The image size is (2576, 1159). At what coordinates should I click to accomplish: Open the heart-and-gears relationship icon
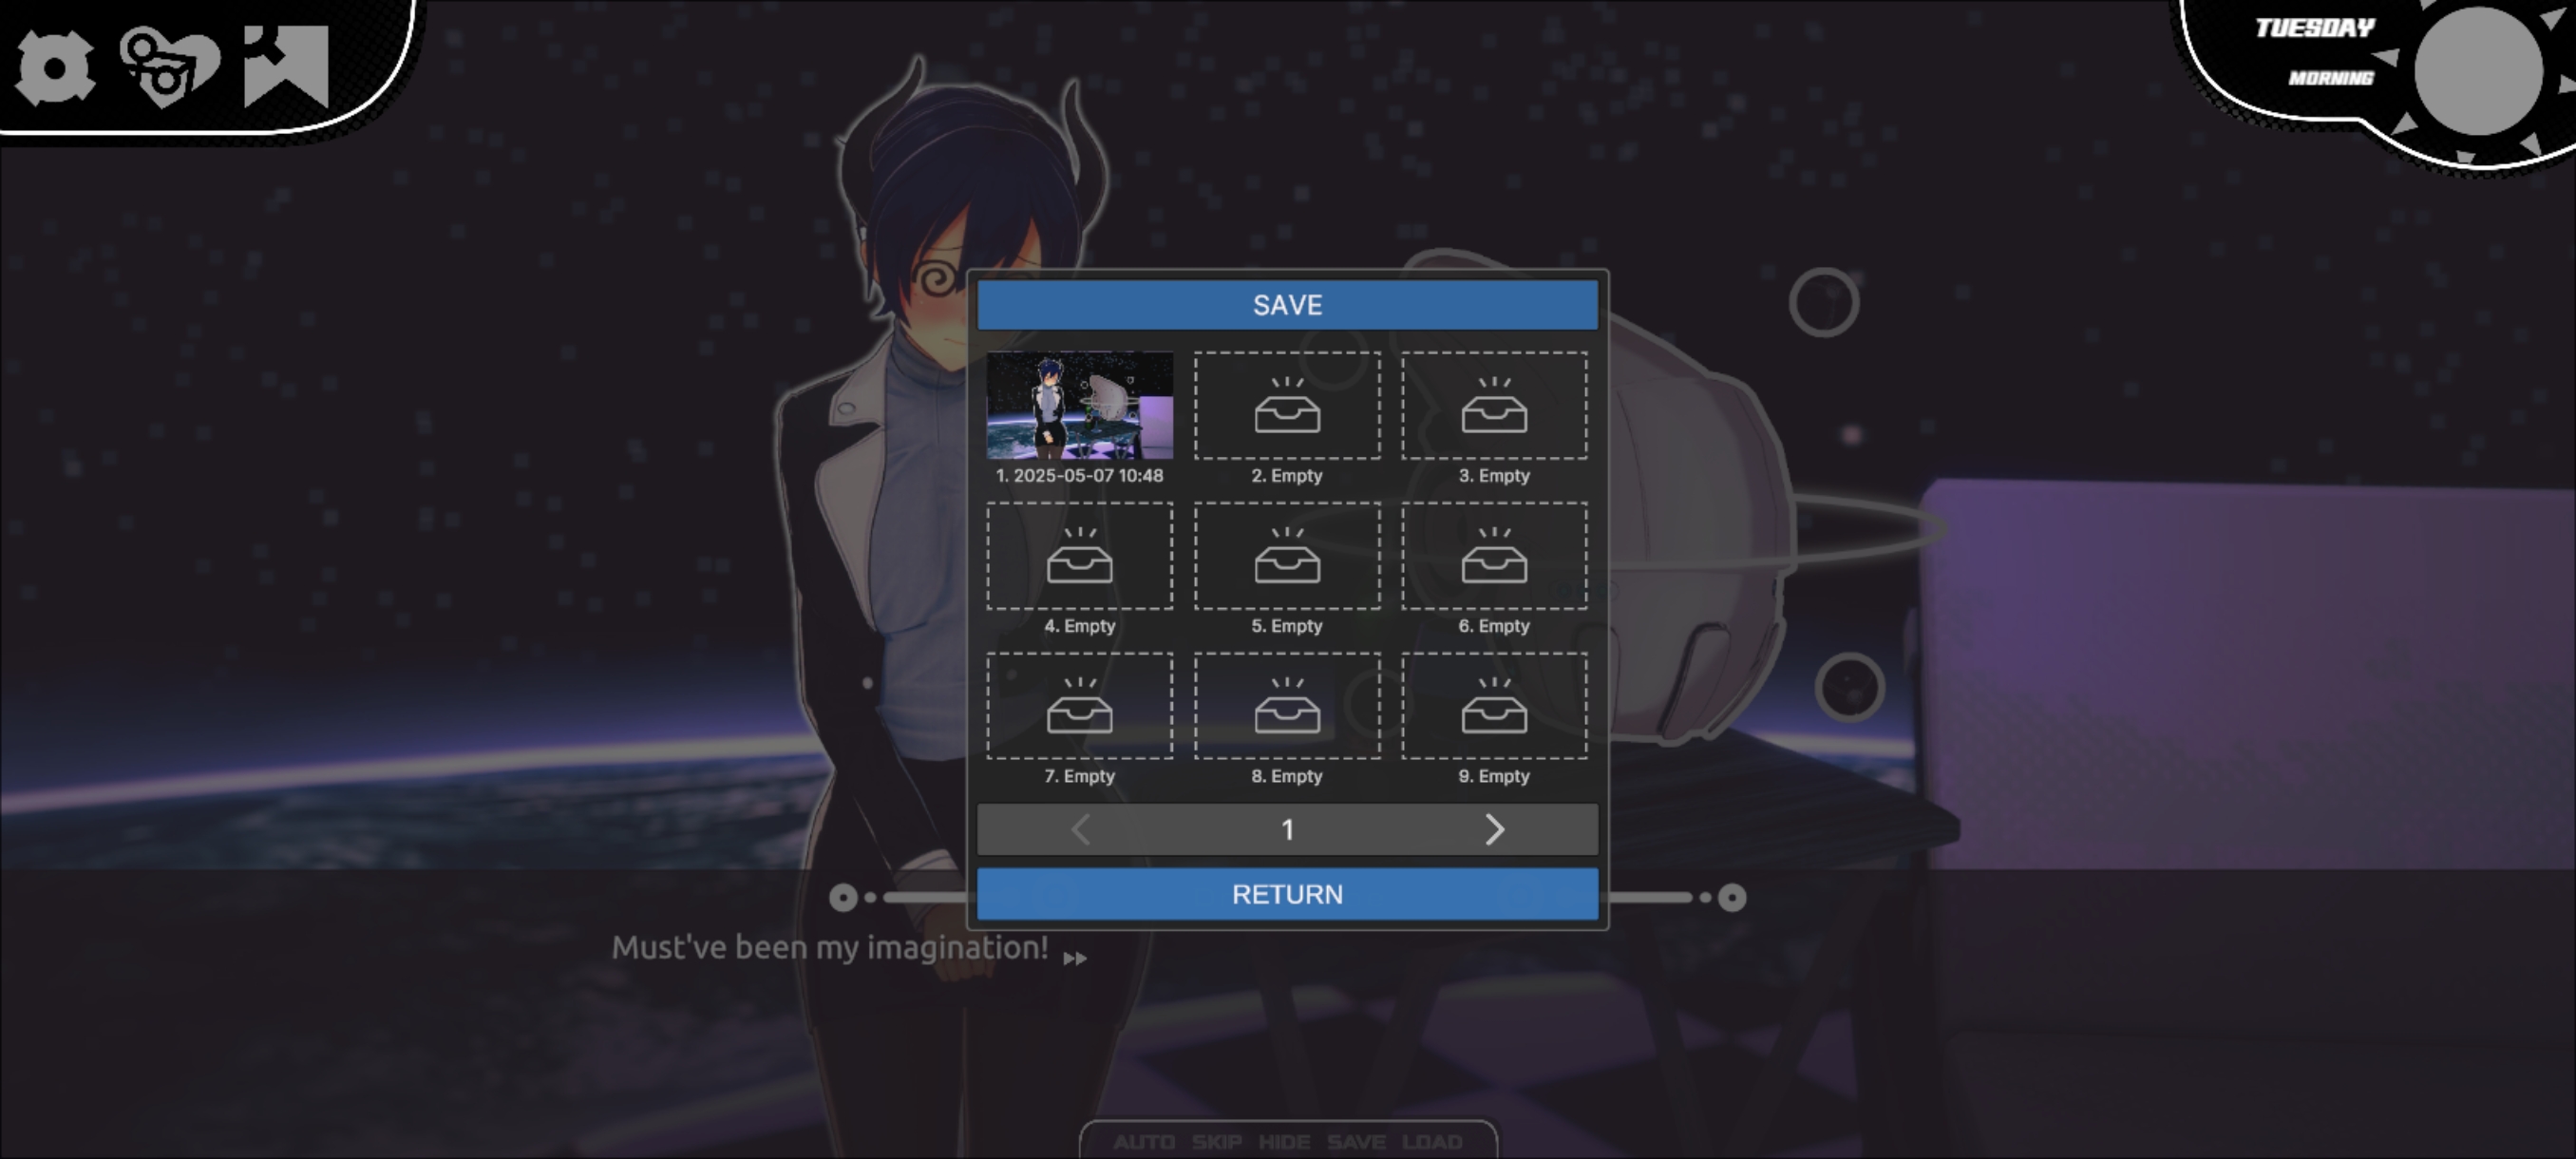(169, 67)
